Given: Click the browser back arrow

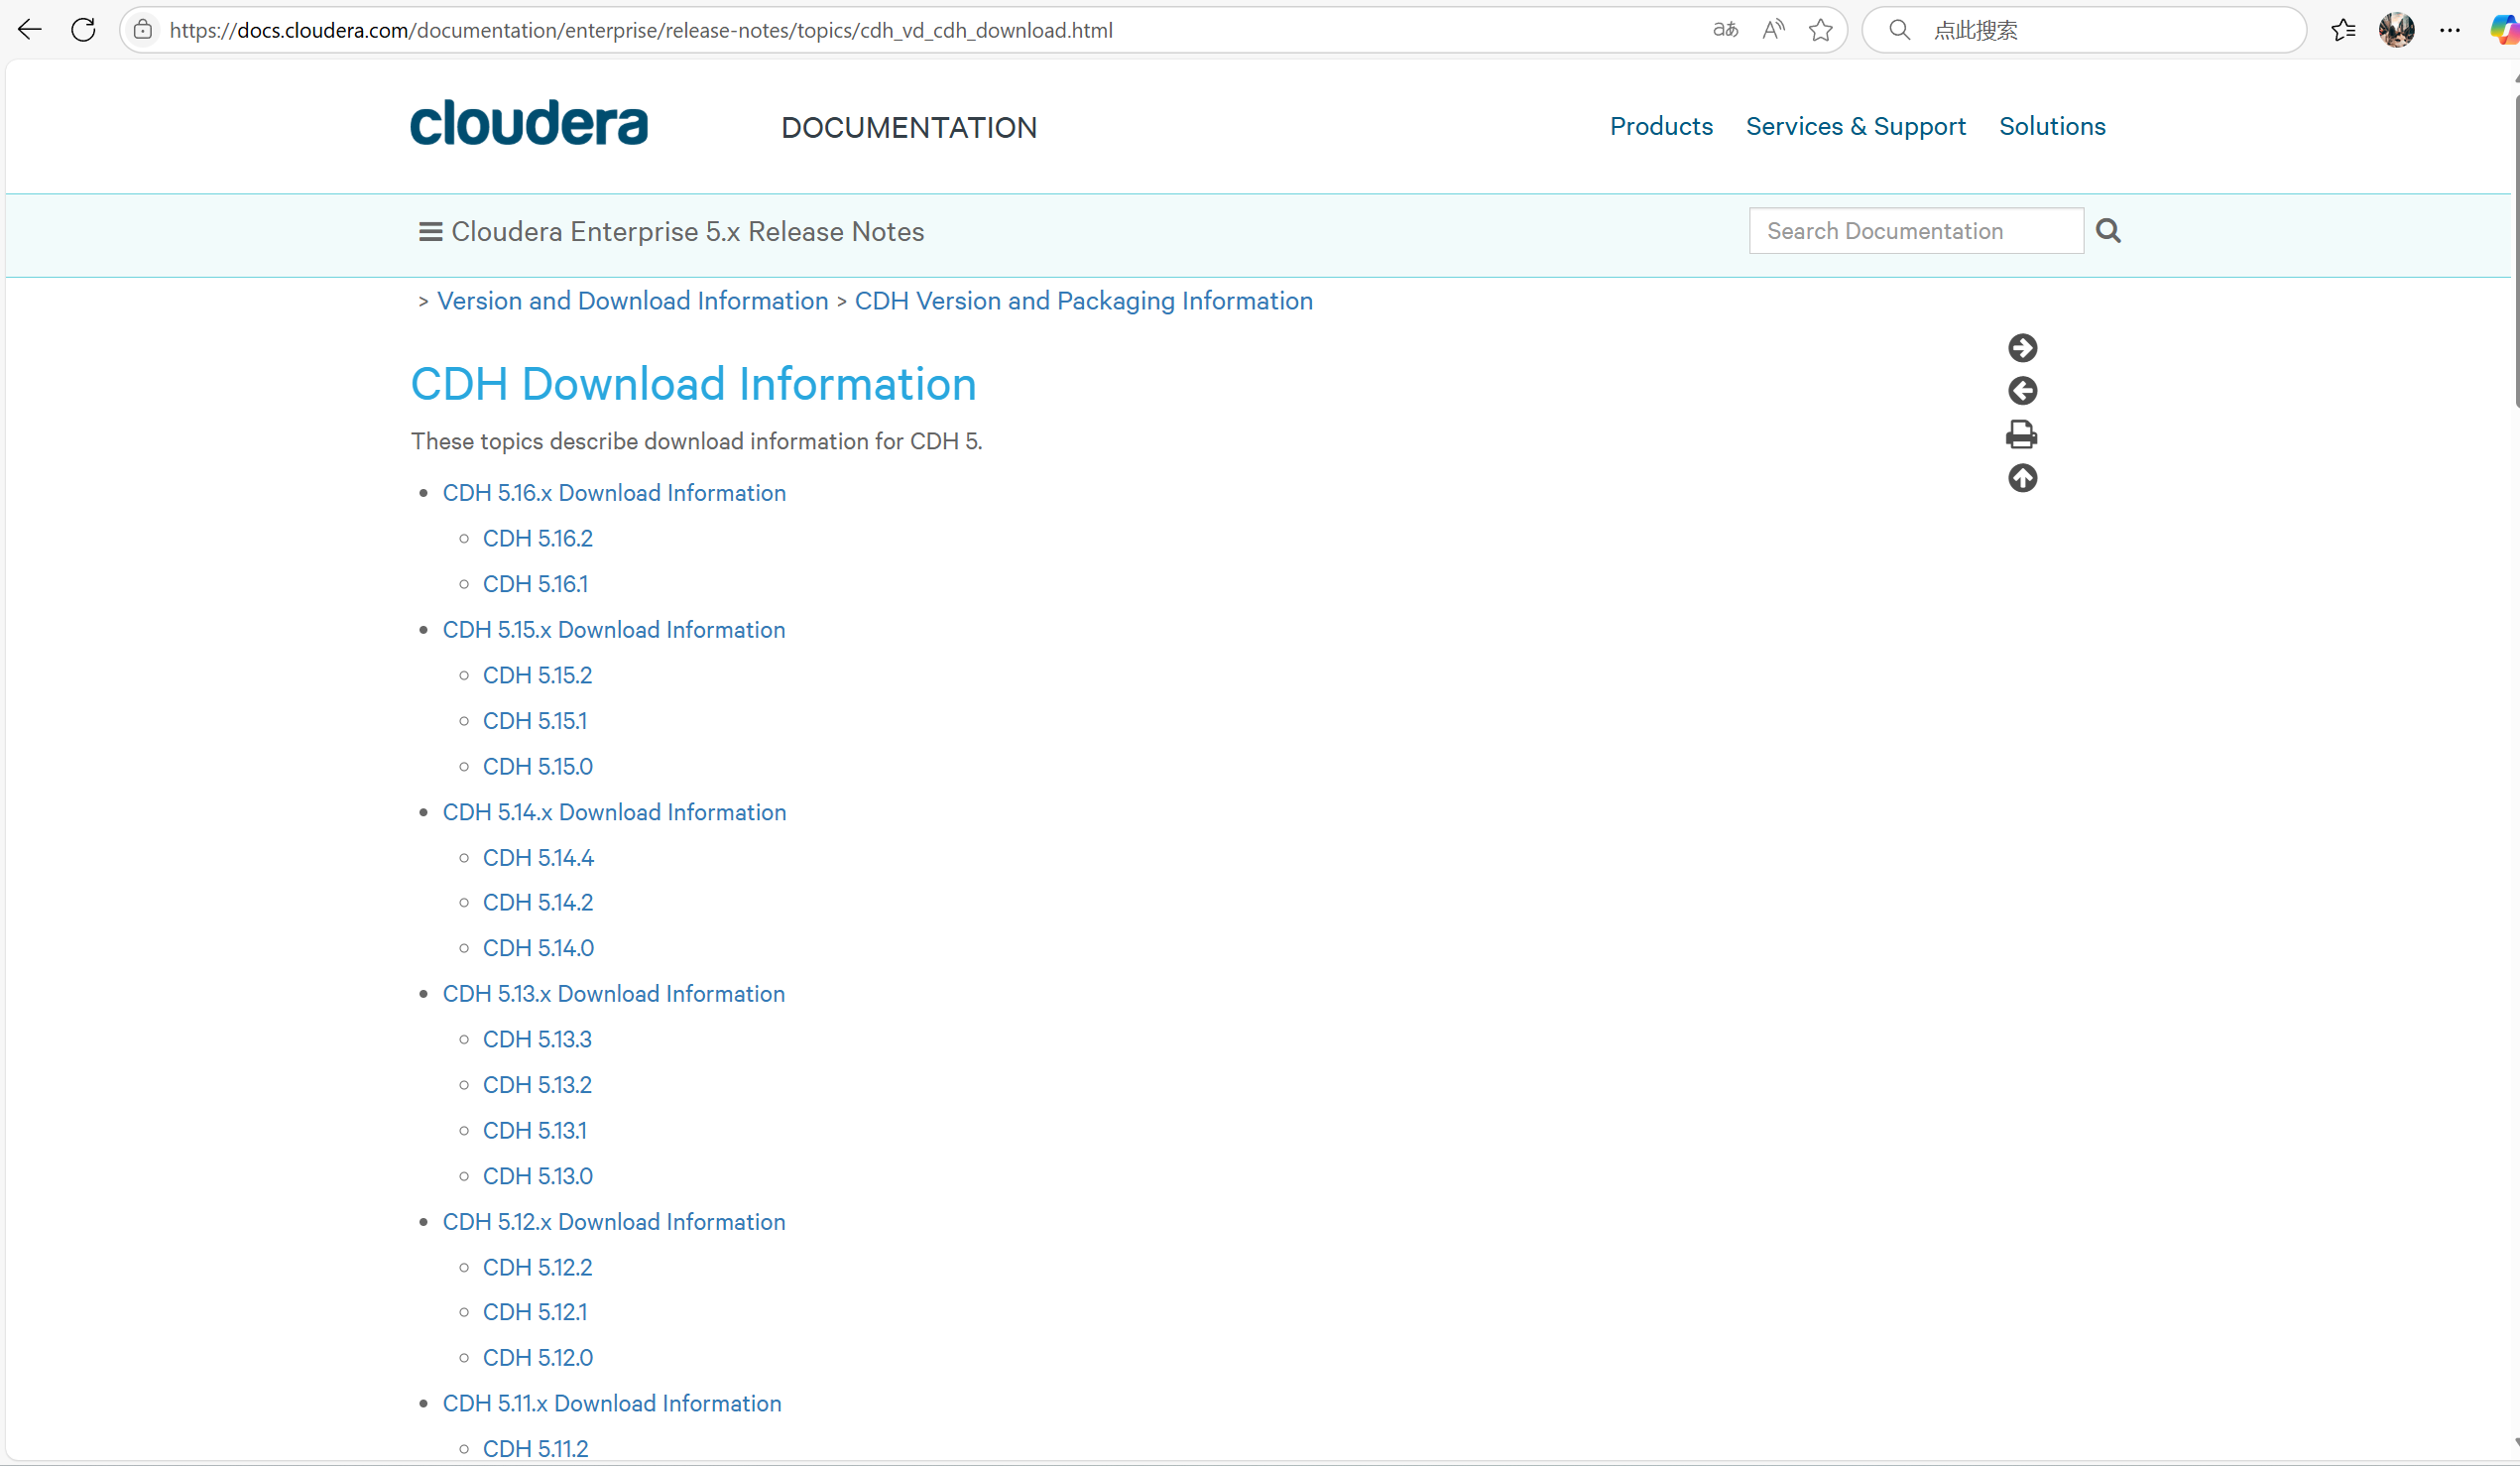Looking at the screenshot, I should point(30,30).
